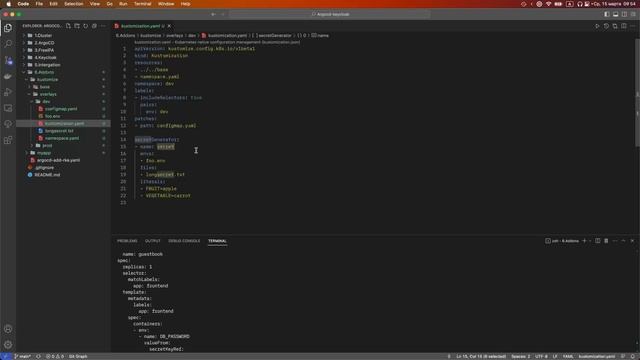
Task: Click the main branch indicator in status bar
Action: 23,356
